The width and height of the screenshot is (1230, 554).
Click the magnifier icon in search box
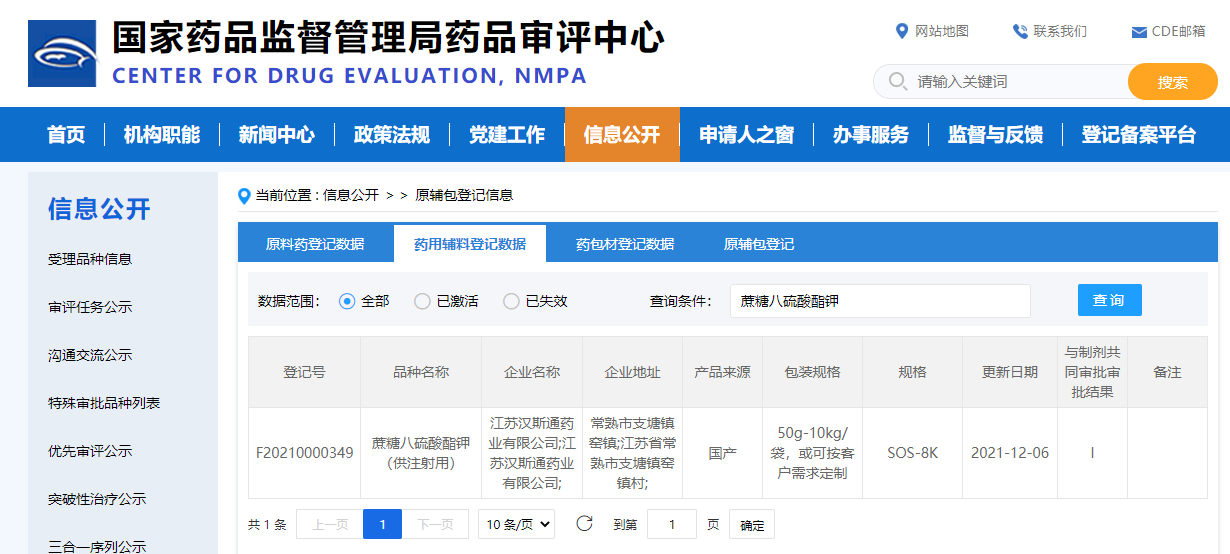(897, 81)
